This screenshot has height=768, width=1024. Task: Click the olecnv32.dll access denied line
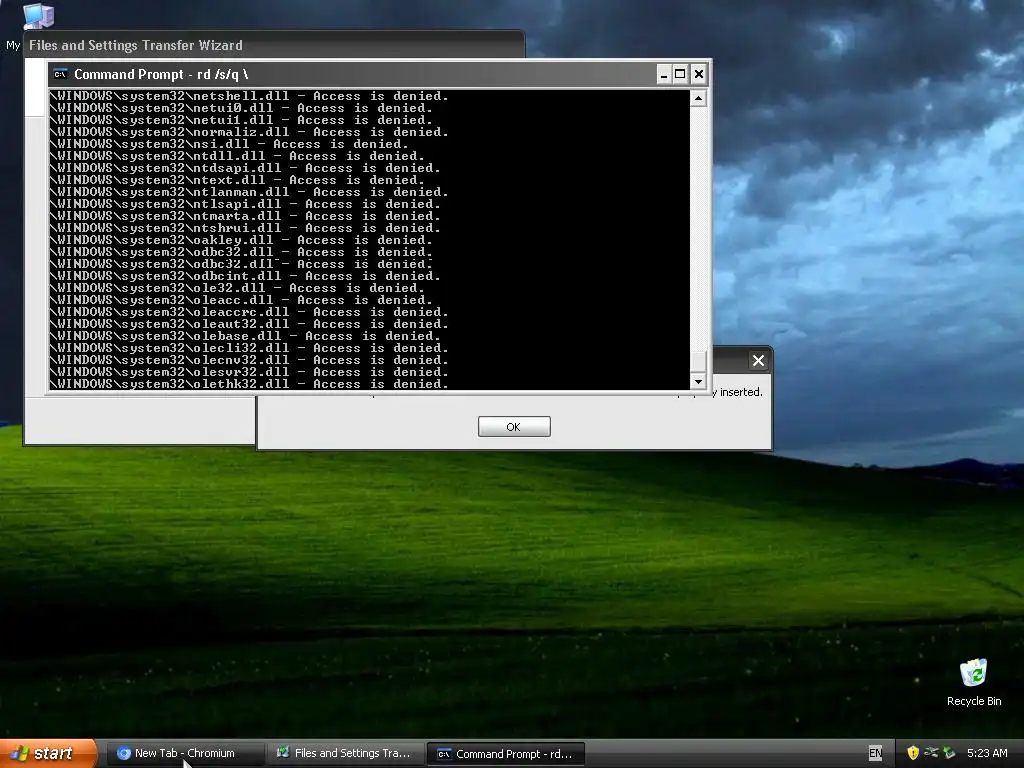coord(249,360)
